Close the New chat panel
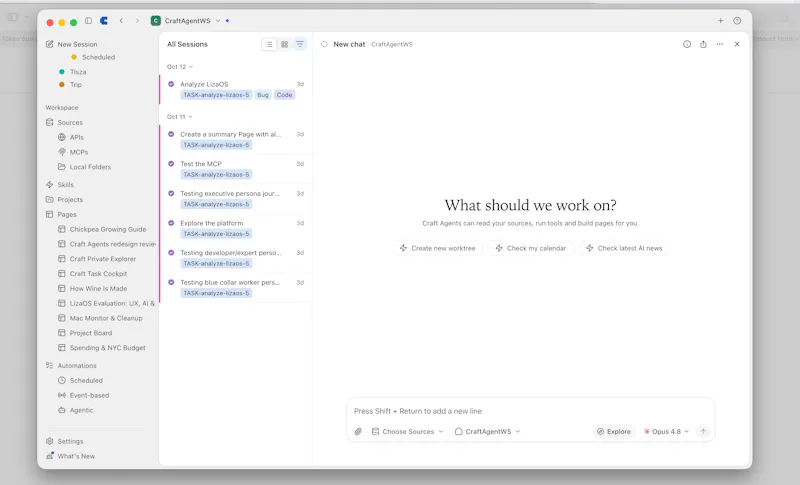The height and width of the screenshot is (485, 800). click(737, 44)
